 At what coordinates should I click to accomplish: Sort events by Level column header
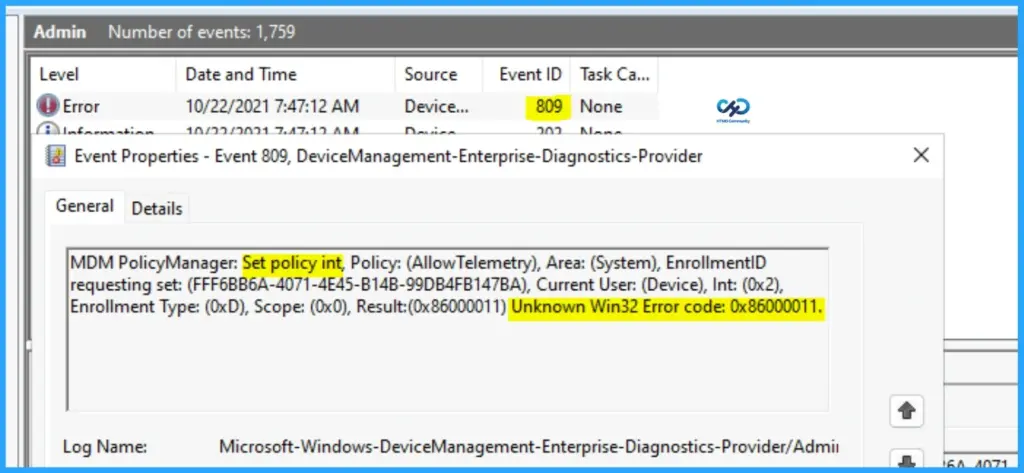coord(103,74)
